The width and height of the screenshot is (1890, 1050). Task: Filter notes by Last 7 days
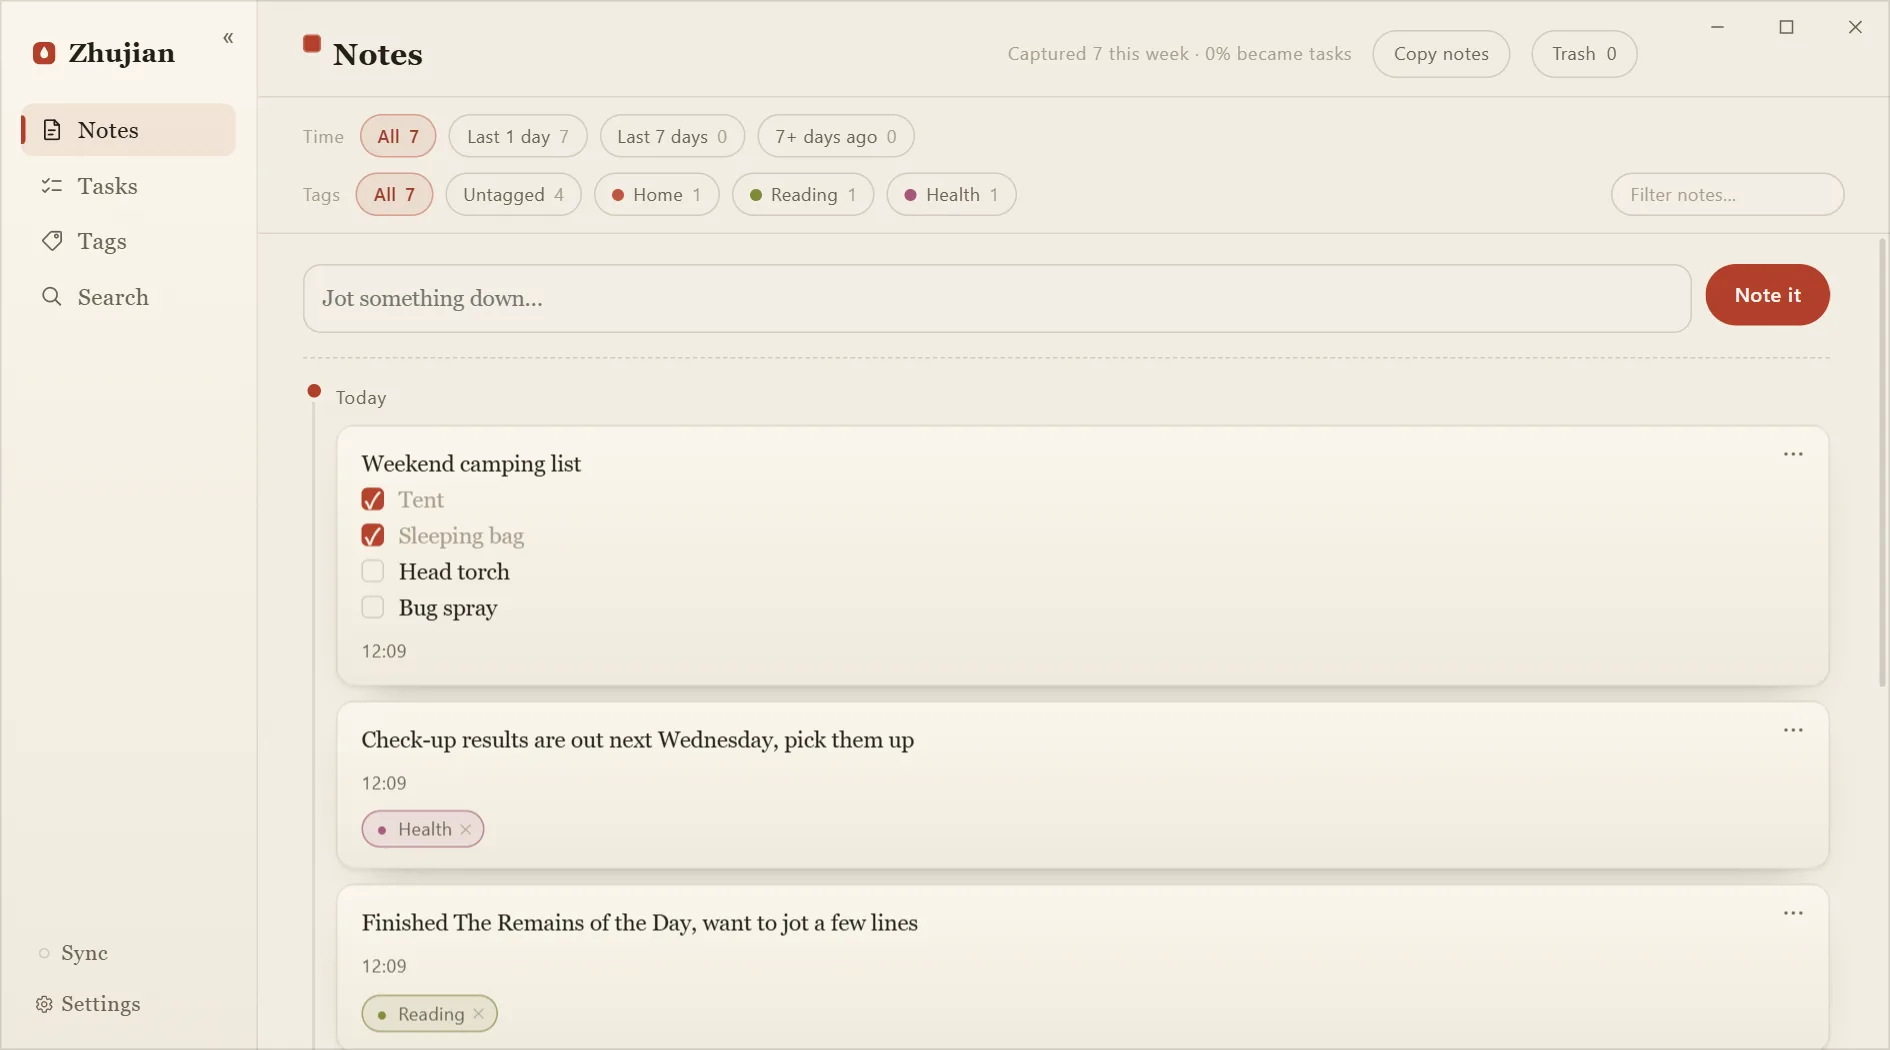(x=672, y=136)
